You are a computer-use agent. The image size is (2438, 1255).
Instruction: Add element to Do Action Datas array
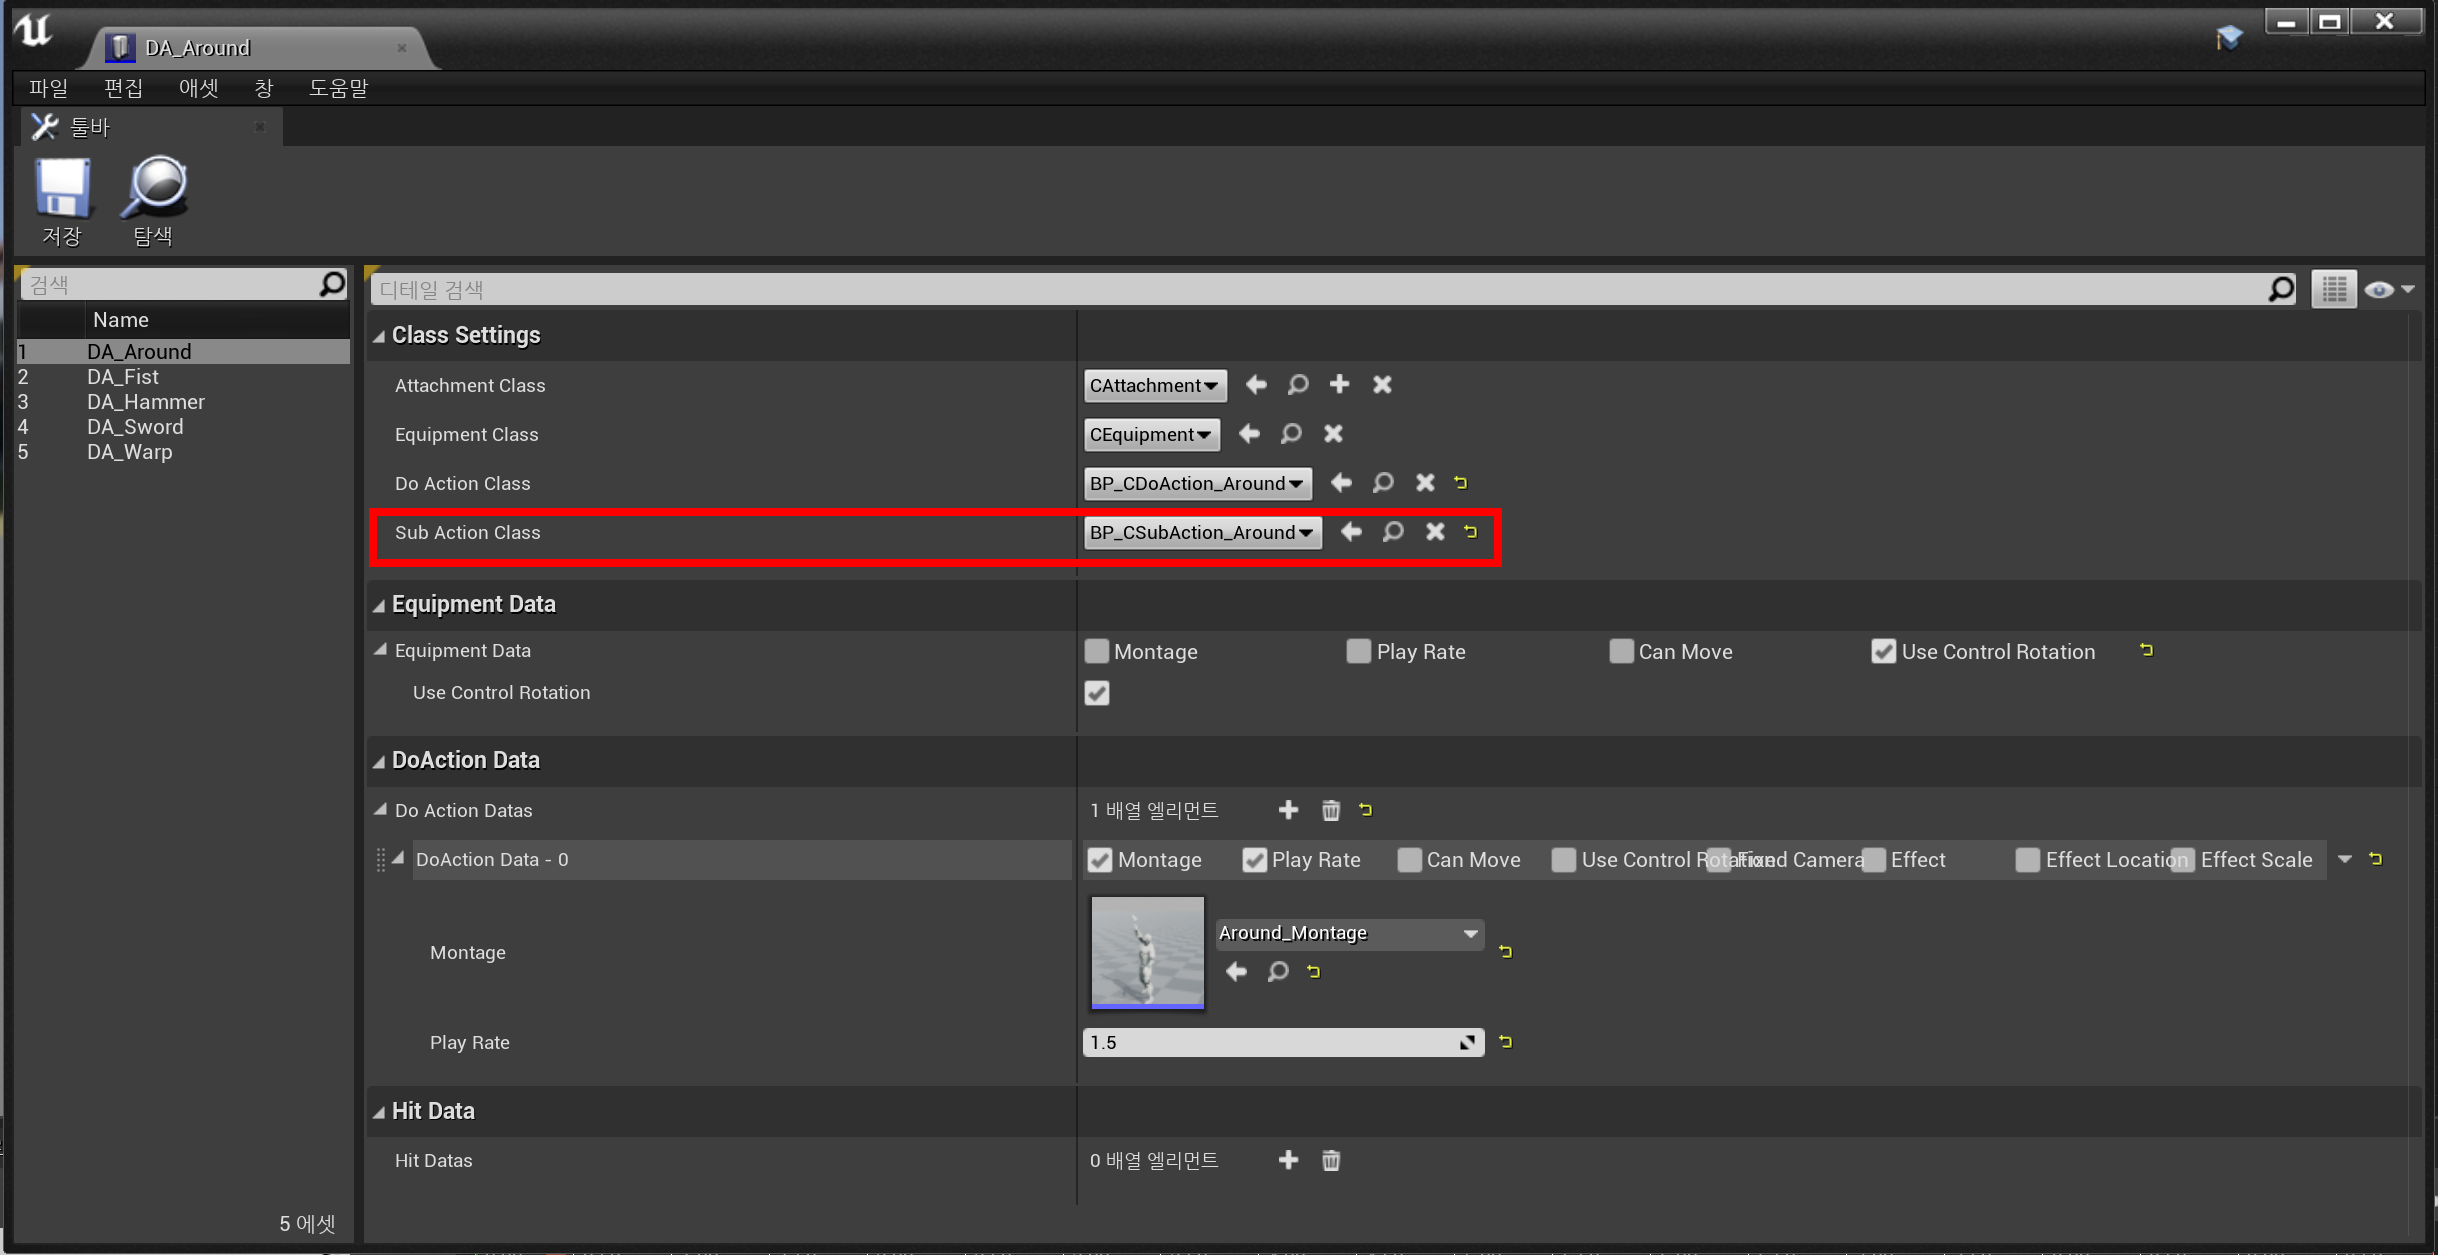pyautogui.click(x=1288, y=810)
